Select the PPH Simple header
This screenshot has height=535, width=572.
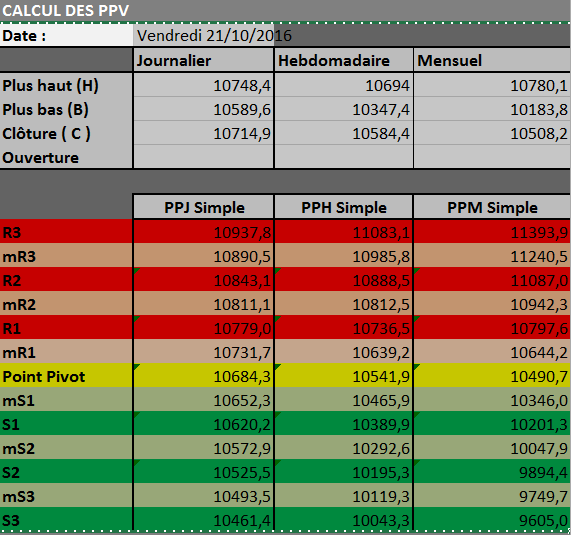tap(344, 207)
